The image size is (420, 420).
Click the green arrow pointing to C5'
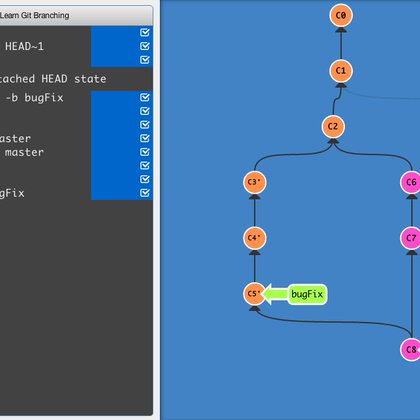[x=275, y=294]
